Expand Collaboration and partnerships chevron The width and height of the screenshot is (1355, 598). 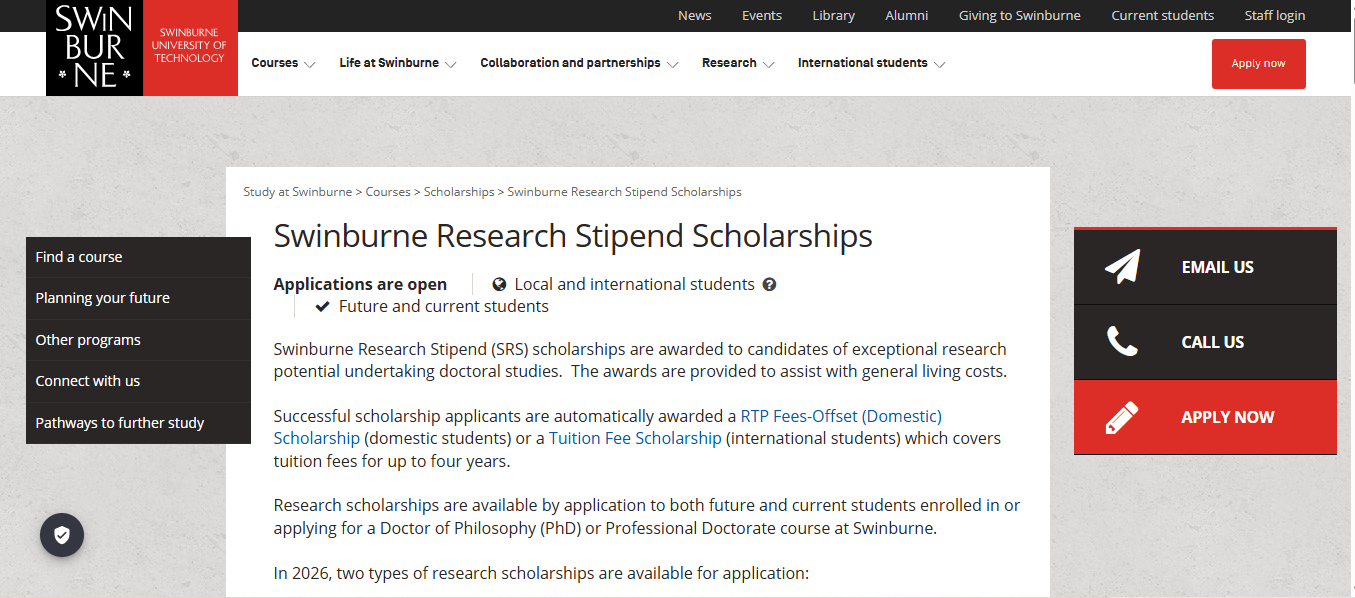tap(672, 64)
